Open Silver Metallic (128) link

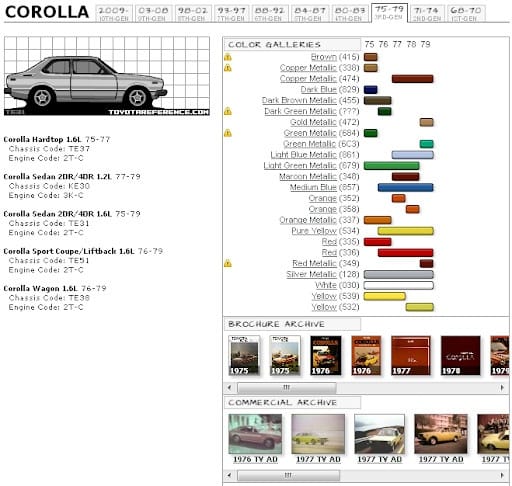click(311, 274)
